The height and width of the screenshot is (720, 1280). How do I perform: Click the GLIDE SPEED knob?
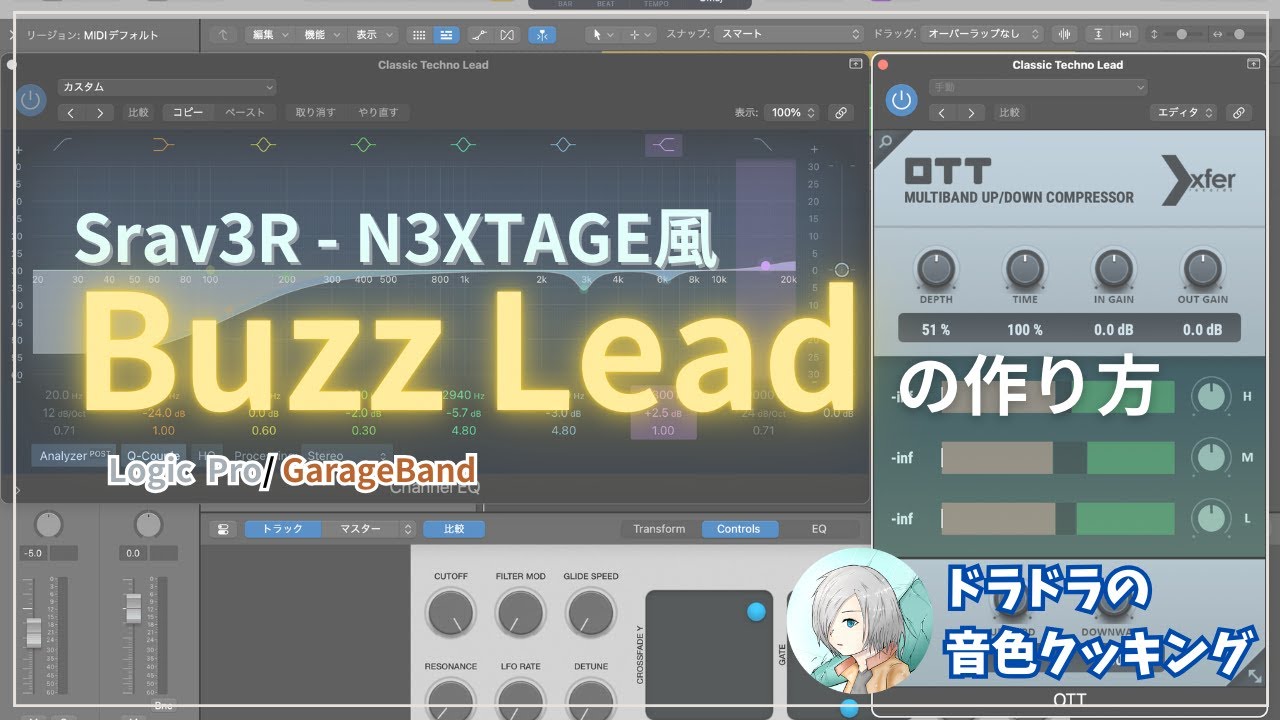[590, 613]
